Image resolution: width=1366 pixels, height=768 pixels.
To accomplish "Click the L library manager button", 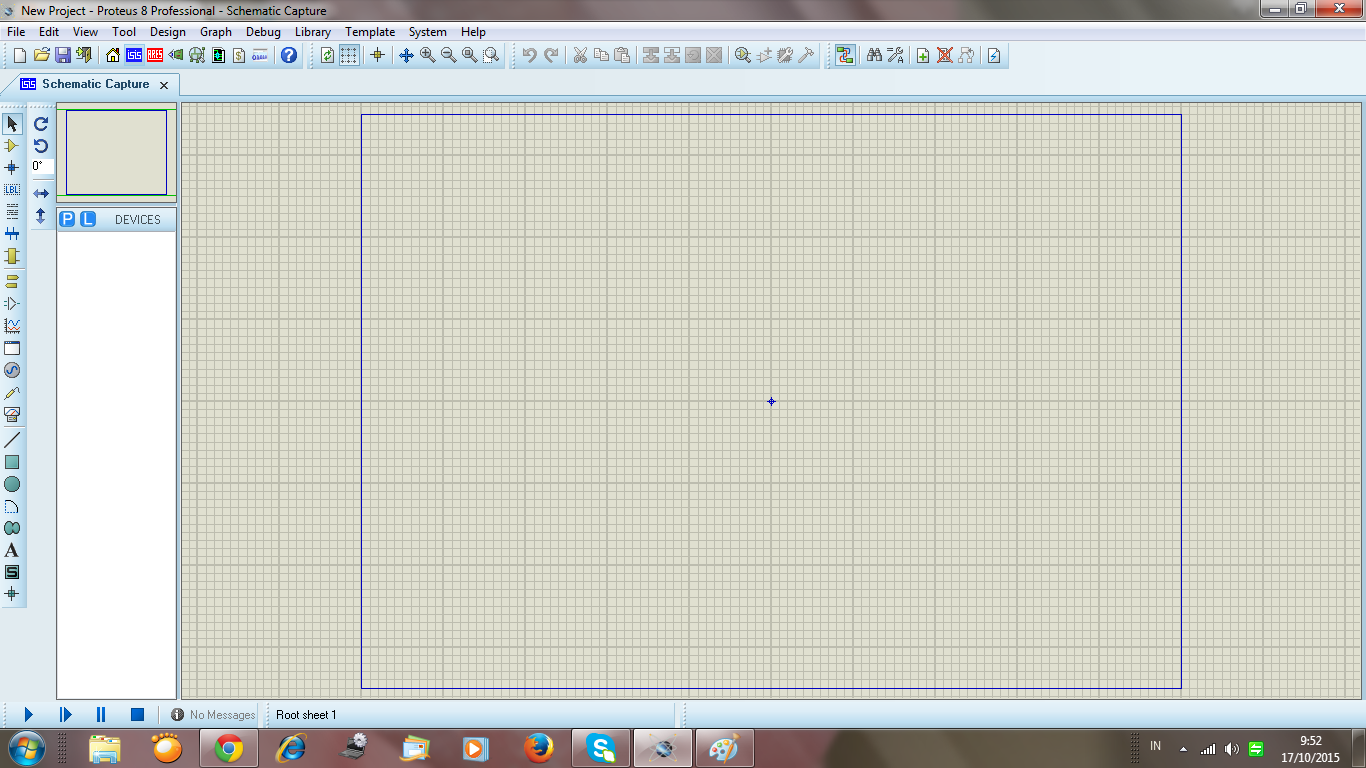I will [88, 219].
